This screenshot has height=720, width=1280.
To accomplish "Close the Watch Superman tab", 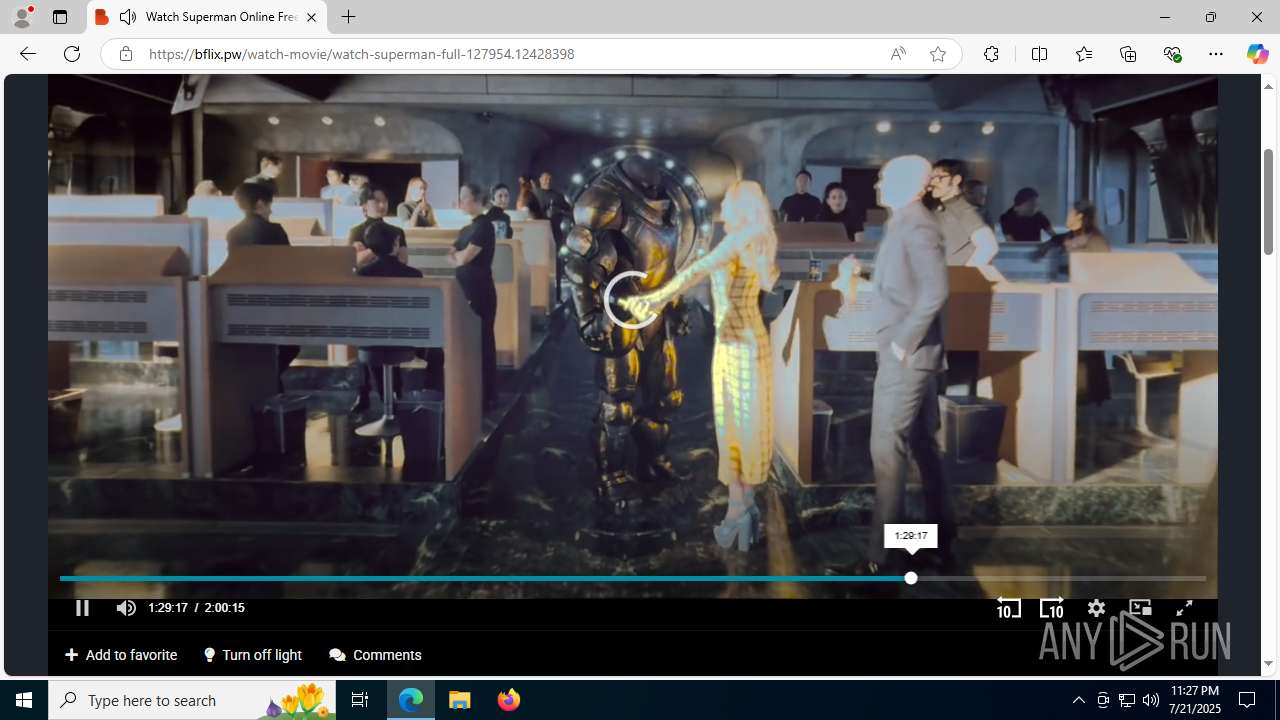I will 311,17.
